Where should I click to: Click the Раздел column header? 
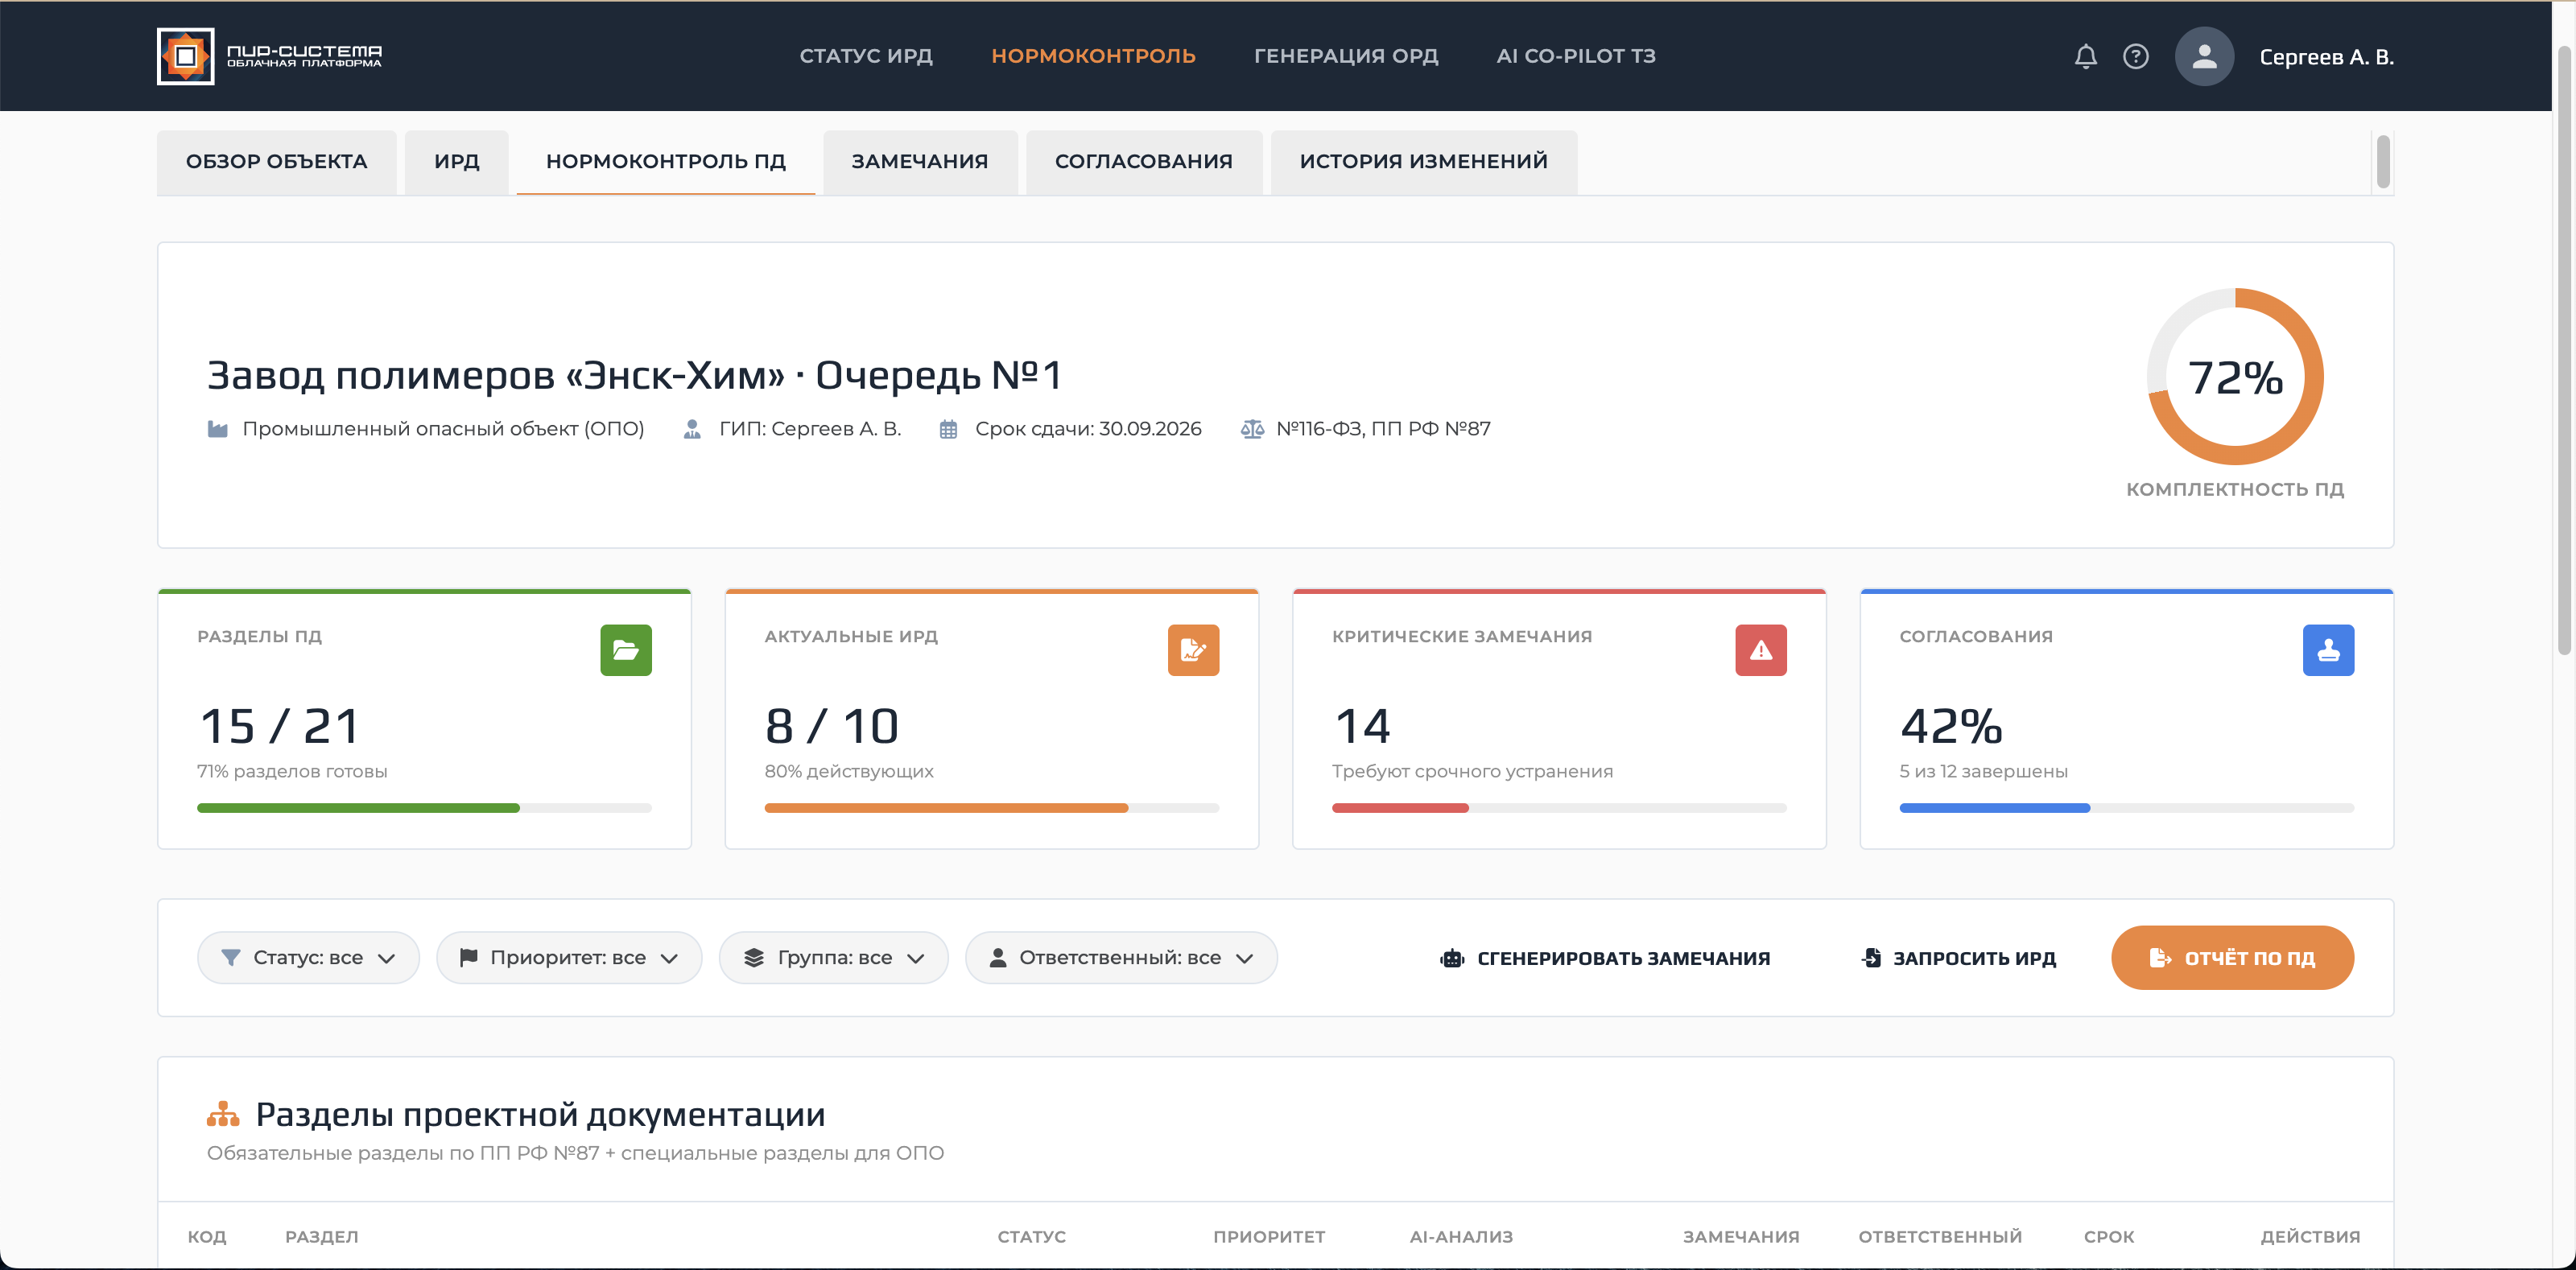[321, 1237]
